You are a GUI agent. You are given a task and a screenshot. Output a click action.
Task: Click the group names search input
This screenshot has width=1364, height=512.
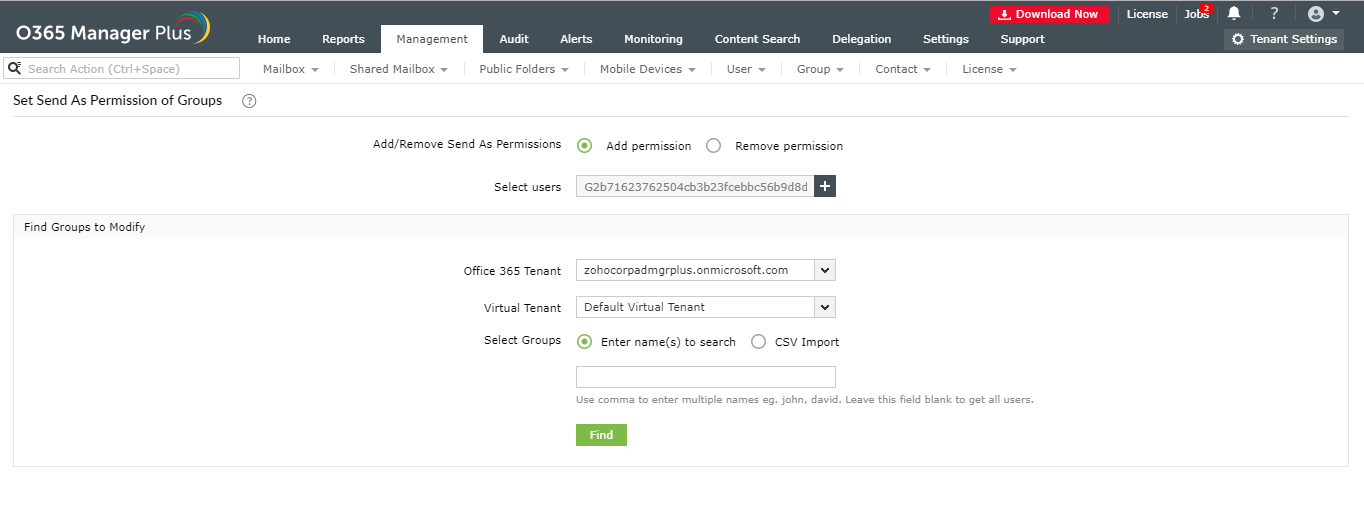(x=706, y=377)
